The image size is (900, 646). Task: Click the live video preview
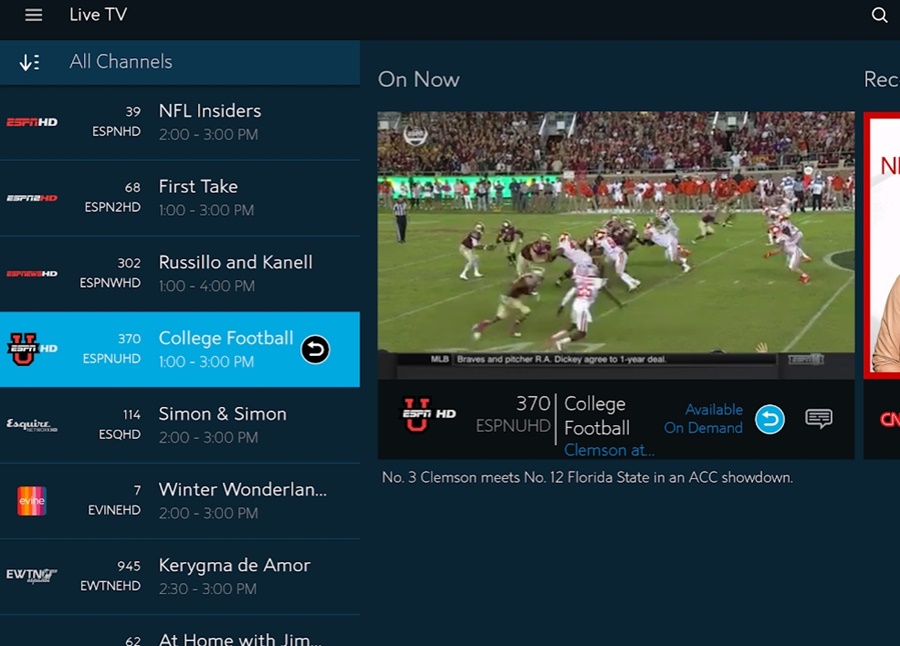point(616,245)
